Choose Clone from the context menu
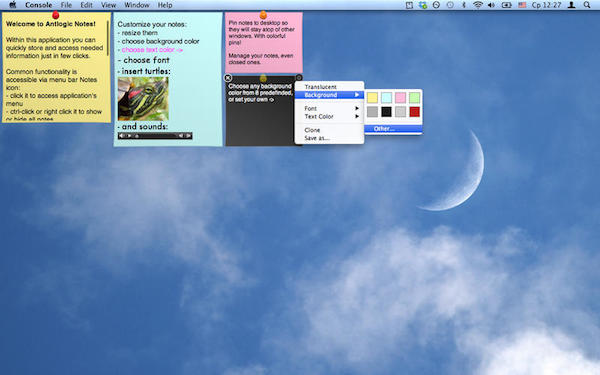 coord(329,130)
